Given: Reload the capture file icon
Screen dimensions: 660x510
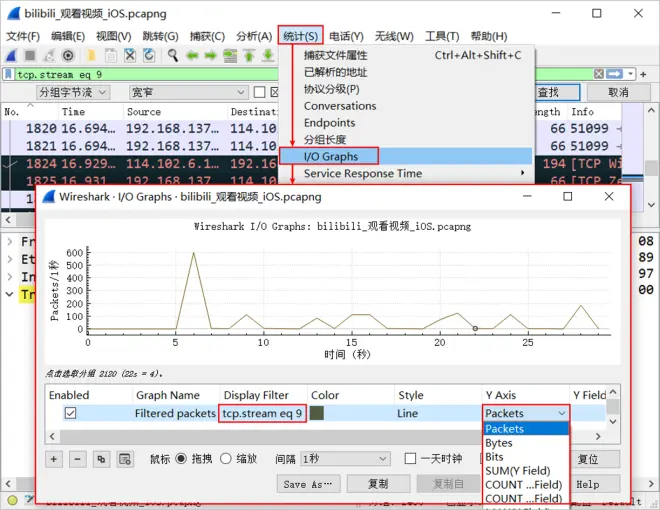Looking at the screenshot, I should pos(149,56).
